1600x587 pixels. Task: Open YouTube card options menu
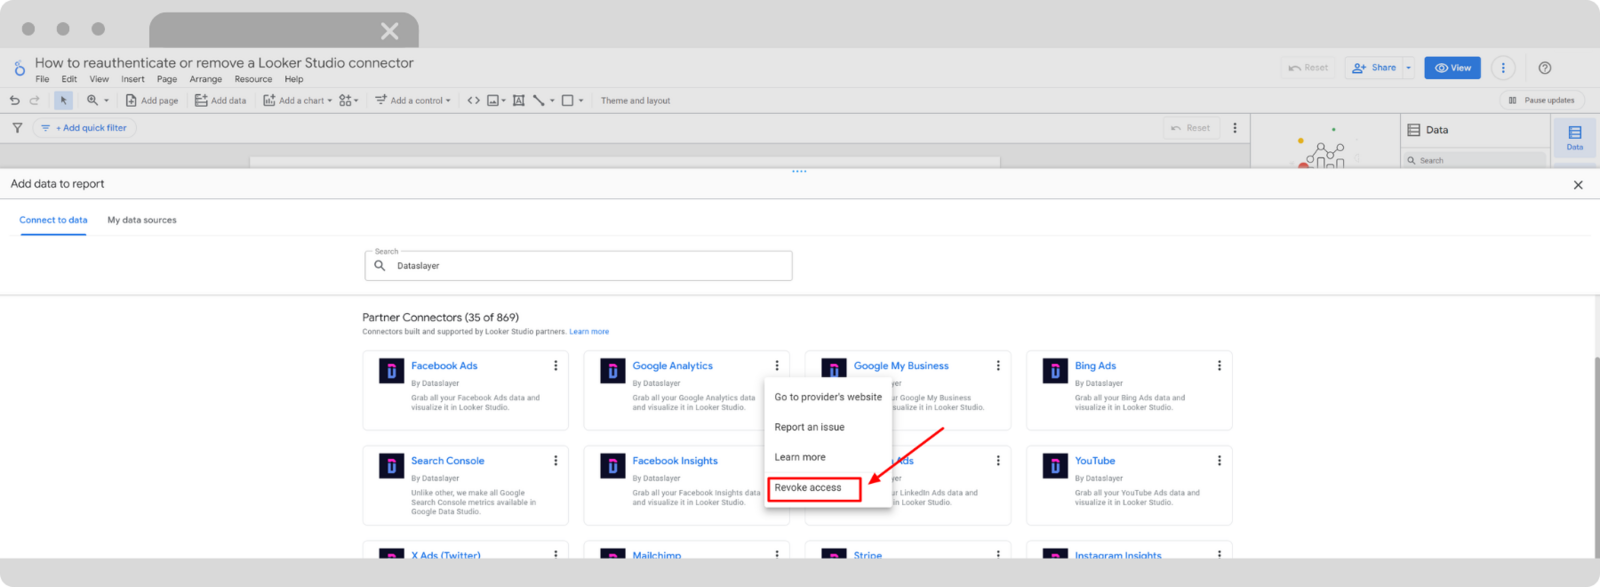(1219, 461)
